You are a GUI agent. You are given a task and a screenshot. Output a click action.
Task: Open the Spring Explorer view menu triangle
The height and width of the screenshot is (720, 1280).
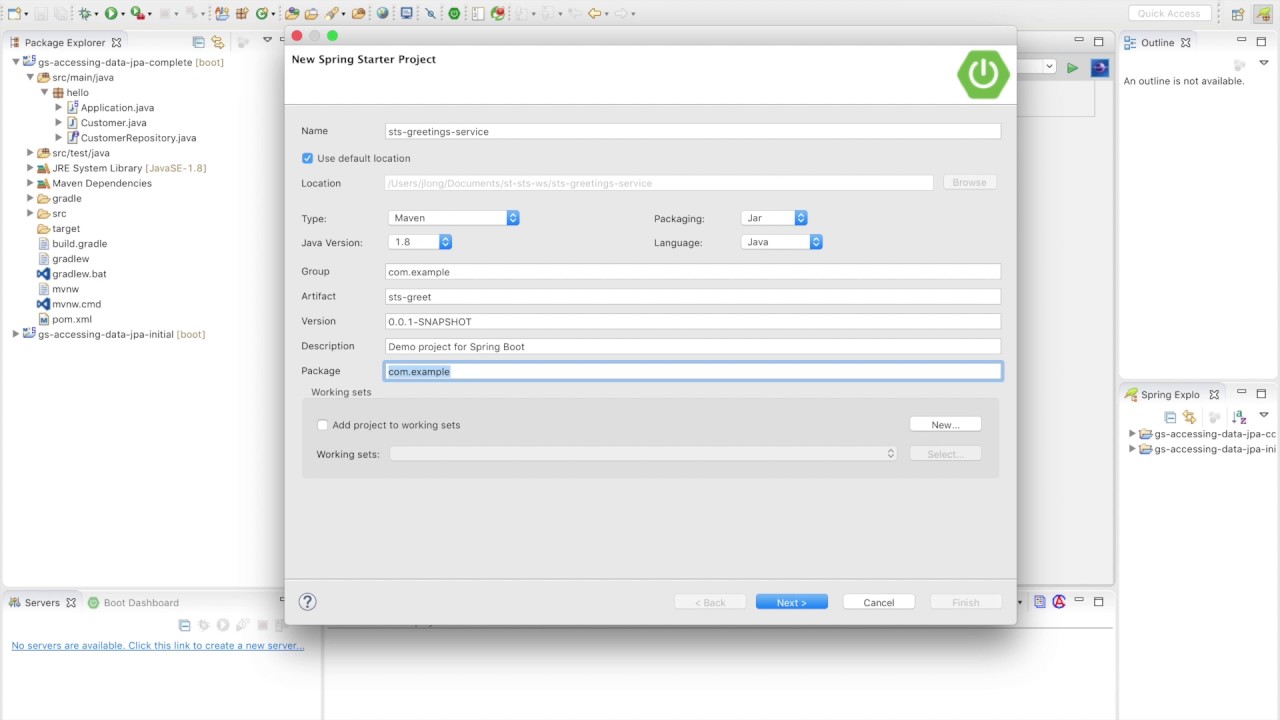point(1263,415)
